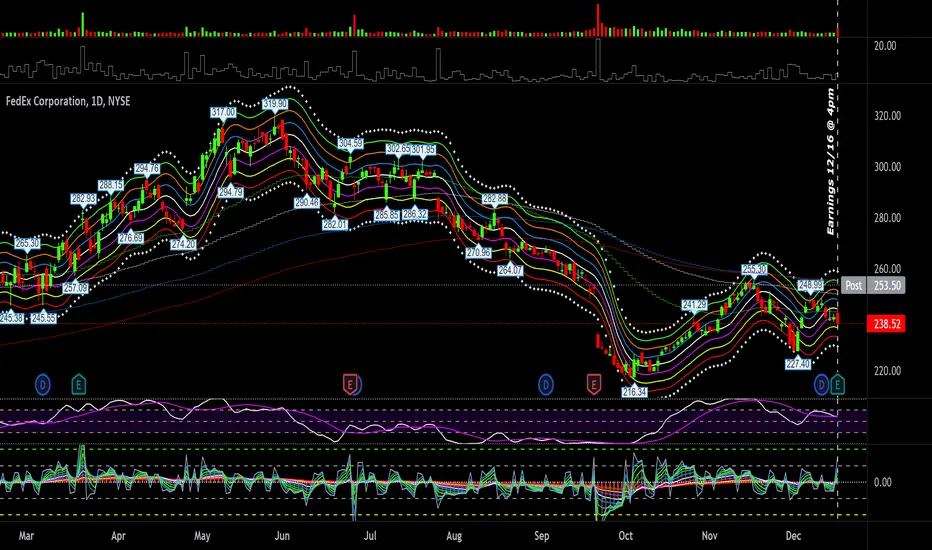The height and width of the screenshot is (550, 932).
Task: Click the Oct label on time axis
Action: [625, 536]
